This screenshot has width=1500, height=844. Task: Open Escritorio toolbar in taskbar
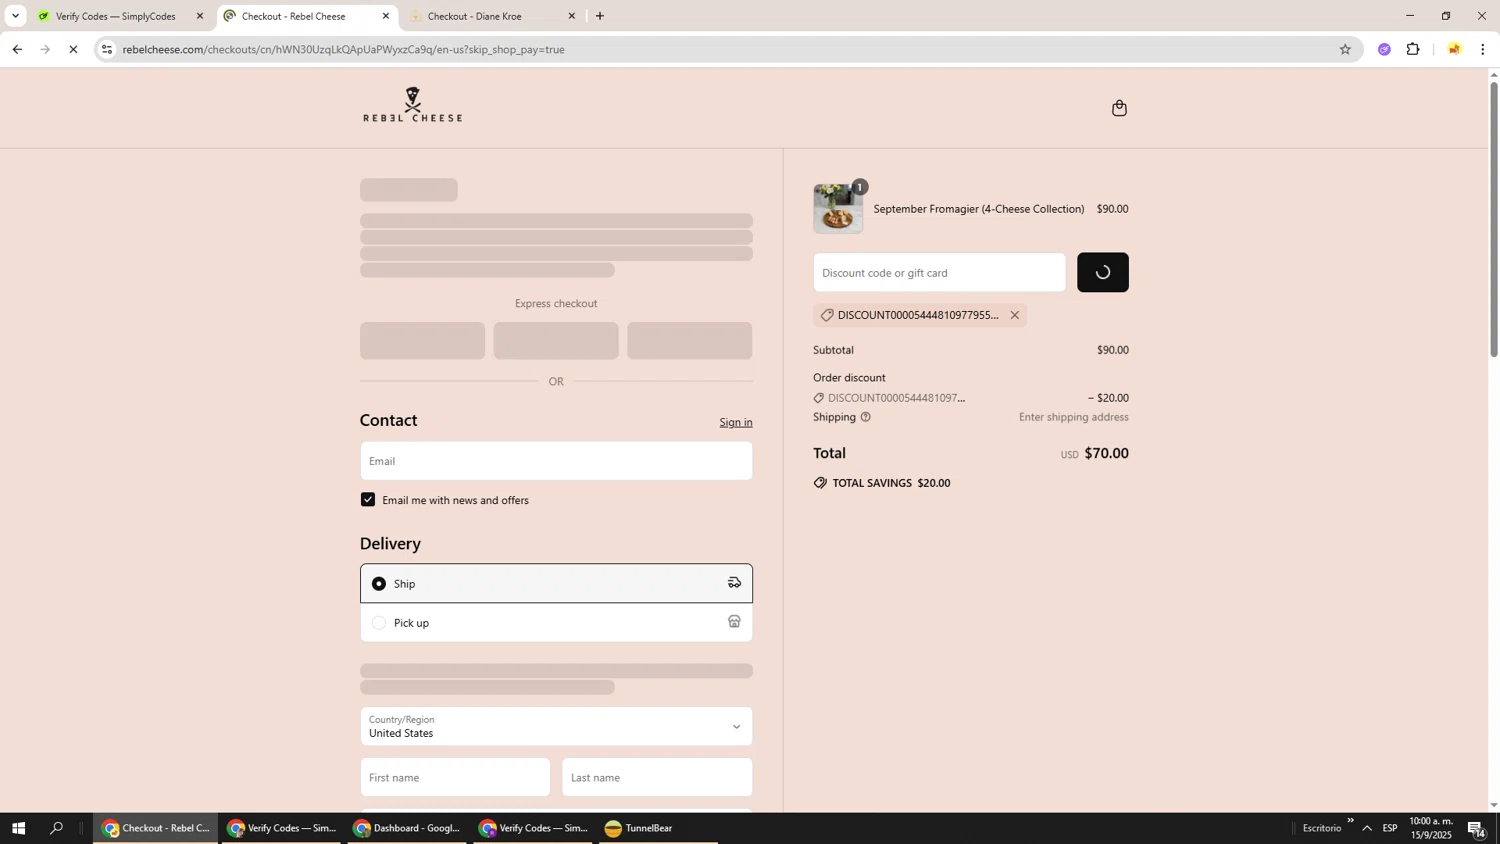(1321, 828)
